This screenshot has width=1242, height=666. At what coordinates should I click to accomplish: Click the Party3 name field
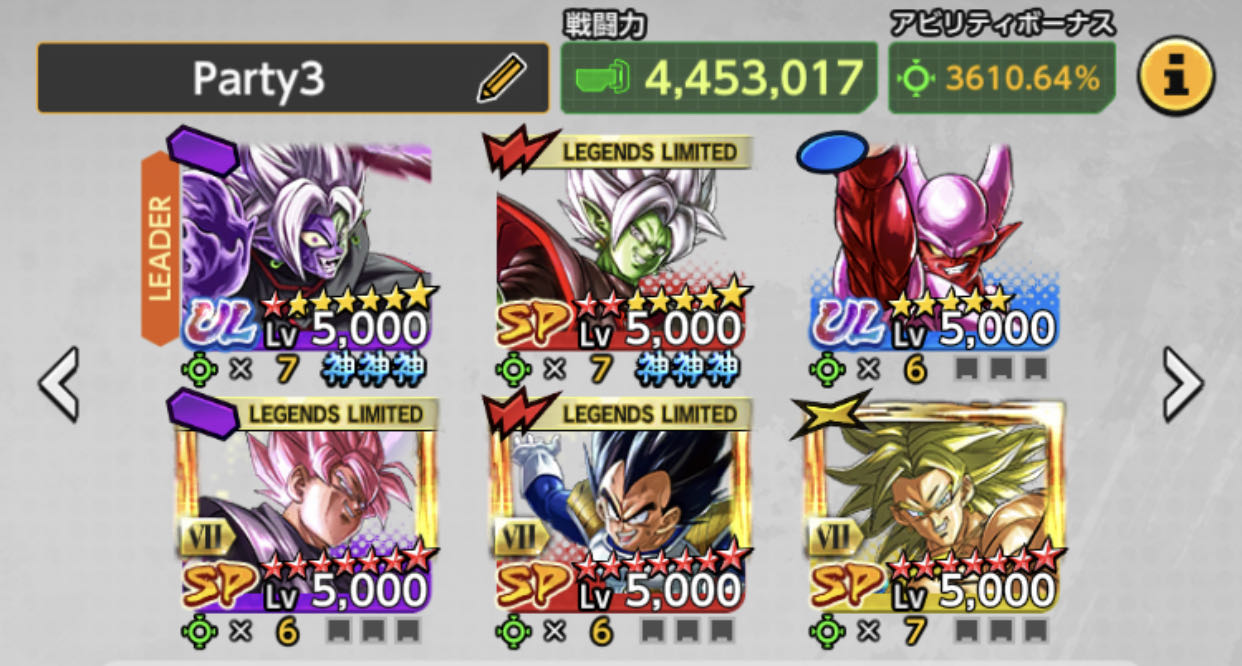click(293, 78)
